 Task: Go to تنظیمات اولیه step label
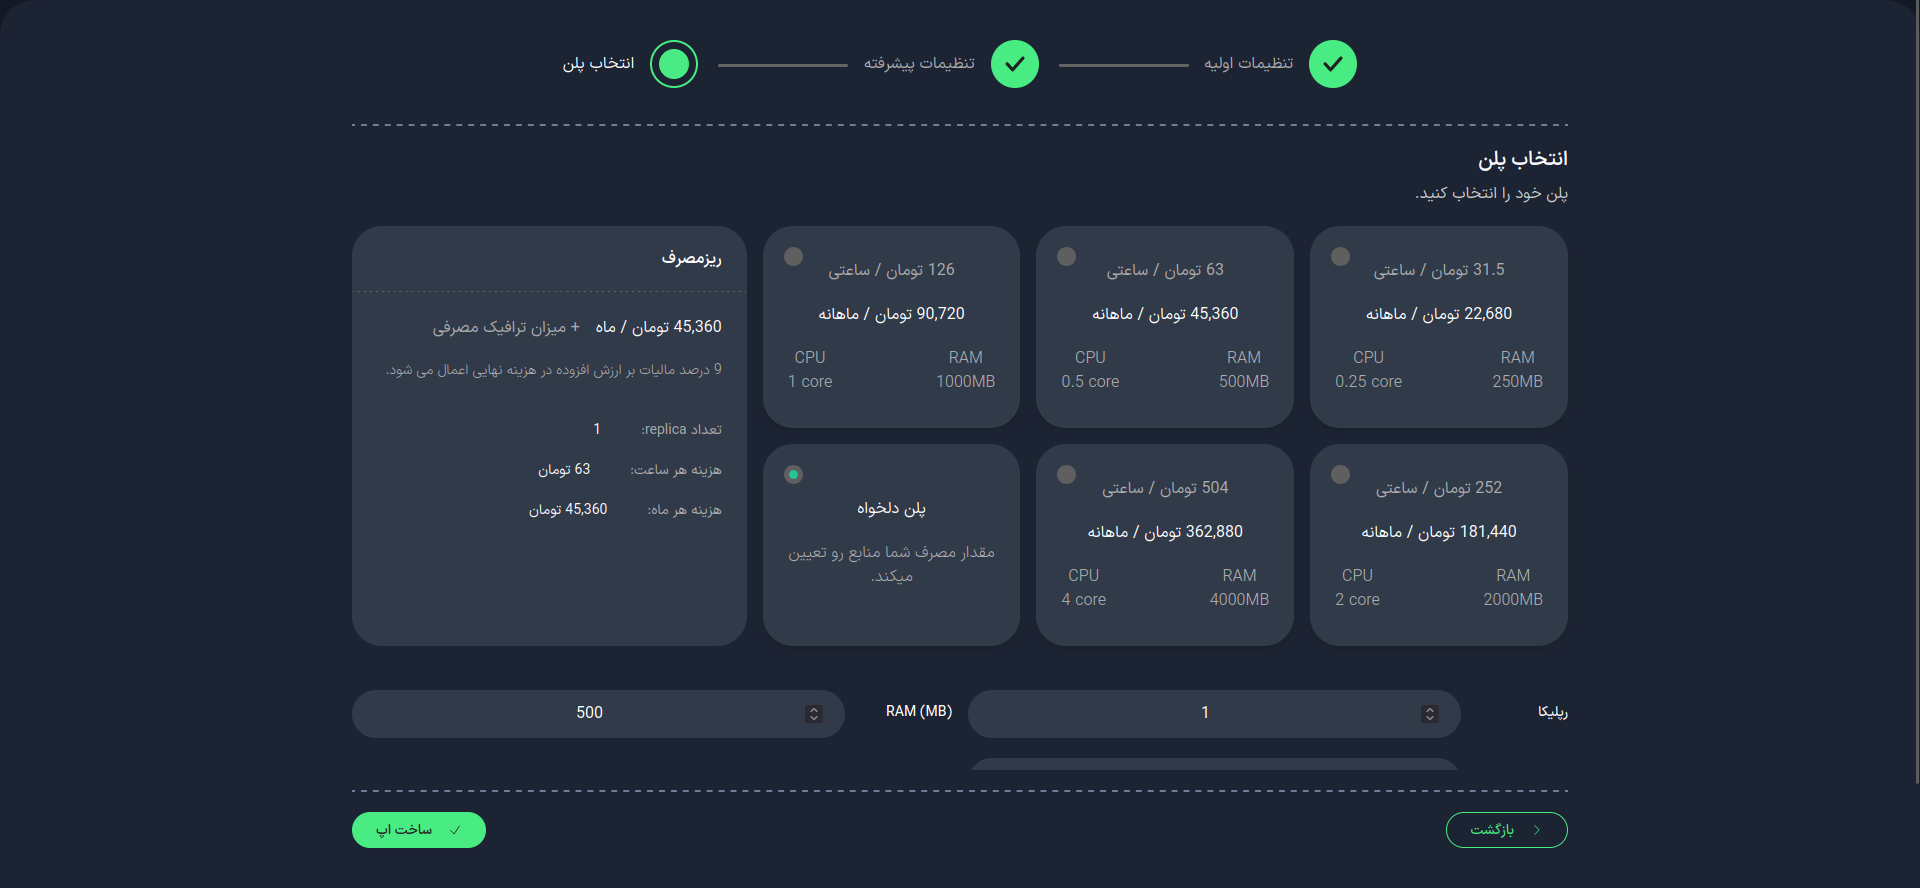point(1248,63)
